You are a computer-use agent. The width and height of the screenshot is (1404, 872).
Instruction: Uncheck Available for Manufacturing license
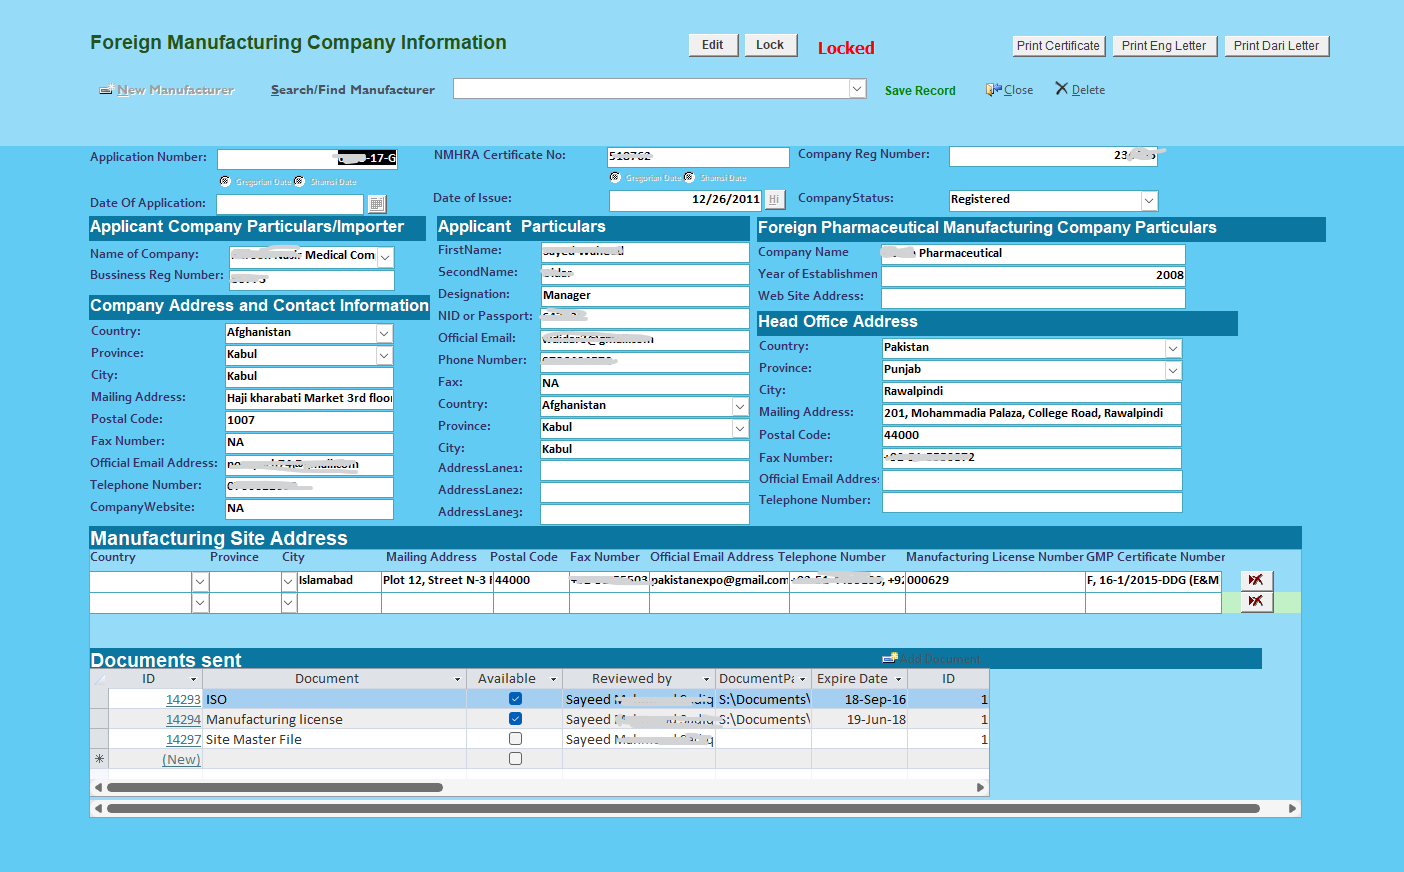click(515, 719)
